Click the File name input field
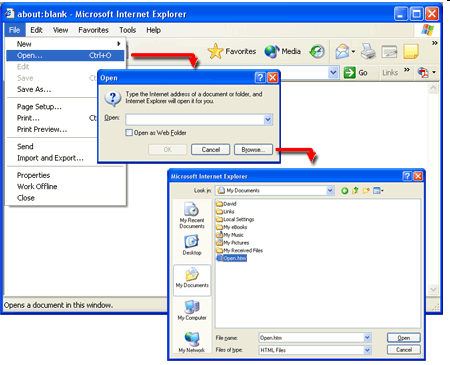This screenshot has width=450, height=365. (x=311, y=338)
